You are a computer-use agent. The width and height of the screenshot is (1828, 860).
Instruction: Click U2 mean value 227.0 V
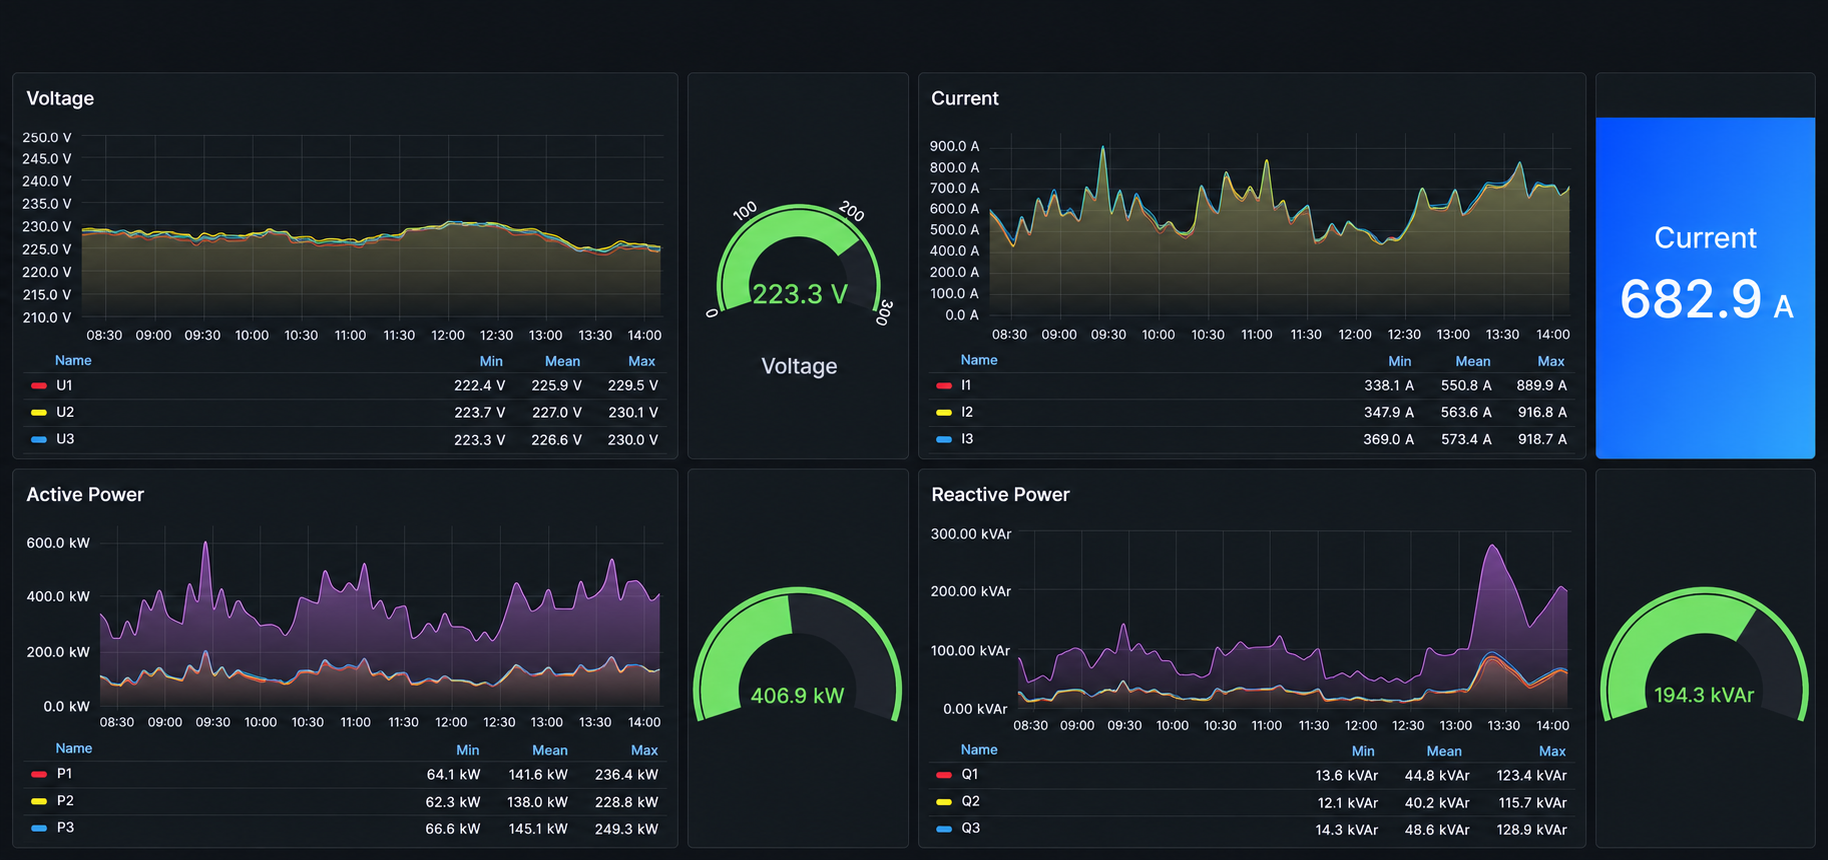pyautogui.click(x=557, y=412)
